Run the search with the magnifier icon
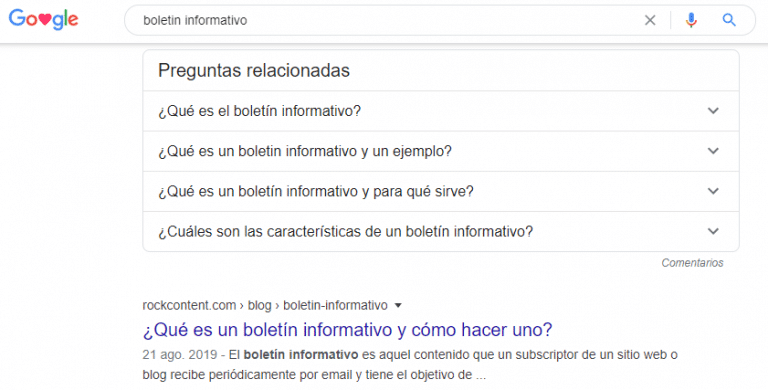The image size is (768, 390). [x=729, y=20]
